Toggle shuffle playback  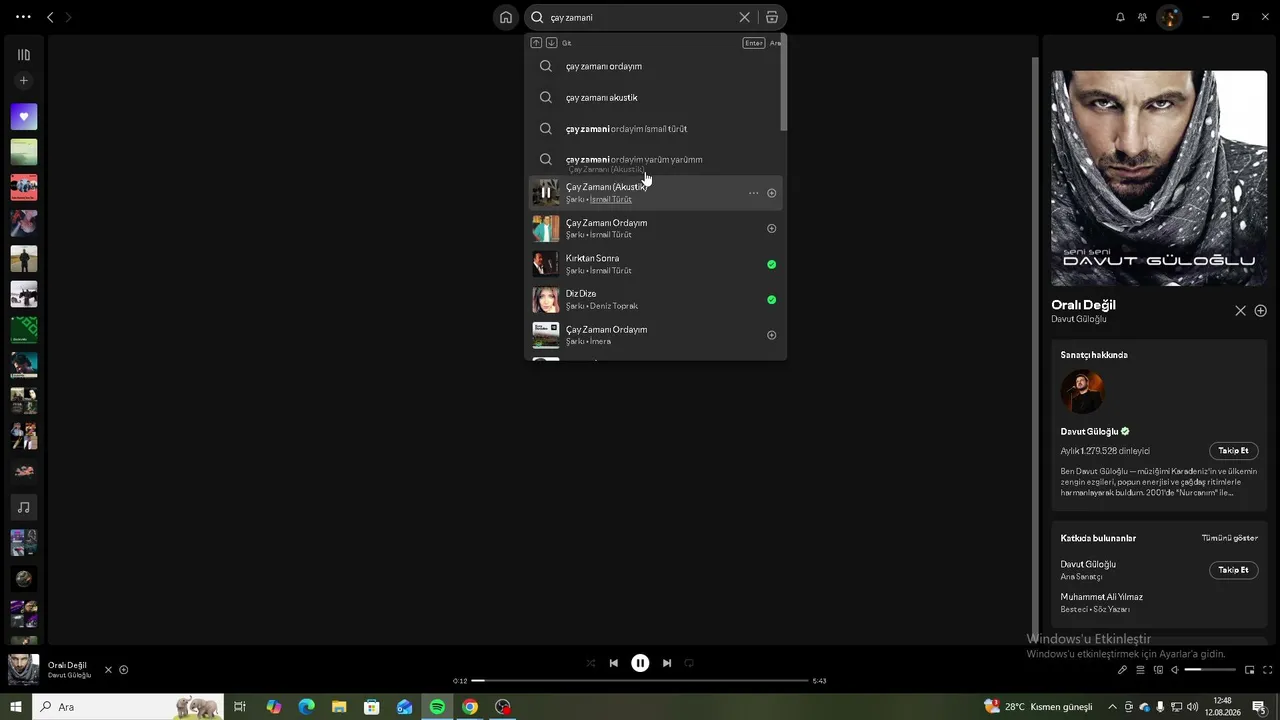tap(590, 663)
